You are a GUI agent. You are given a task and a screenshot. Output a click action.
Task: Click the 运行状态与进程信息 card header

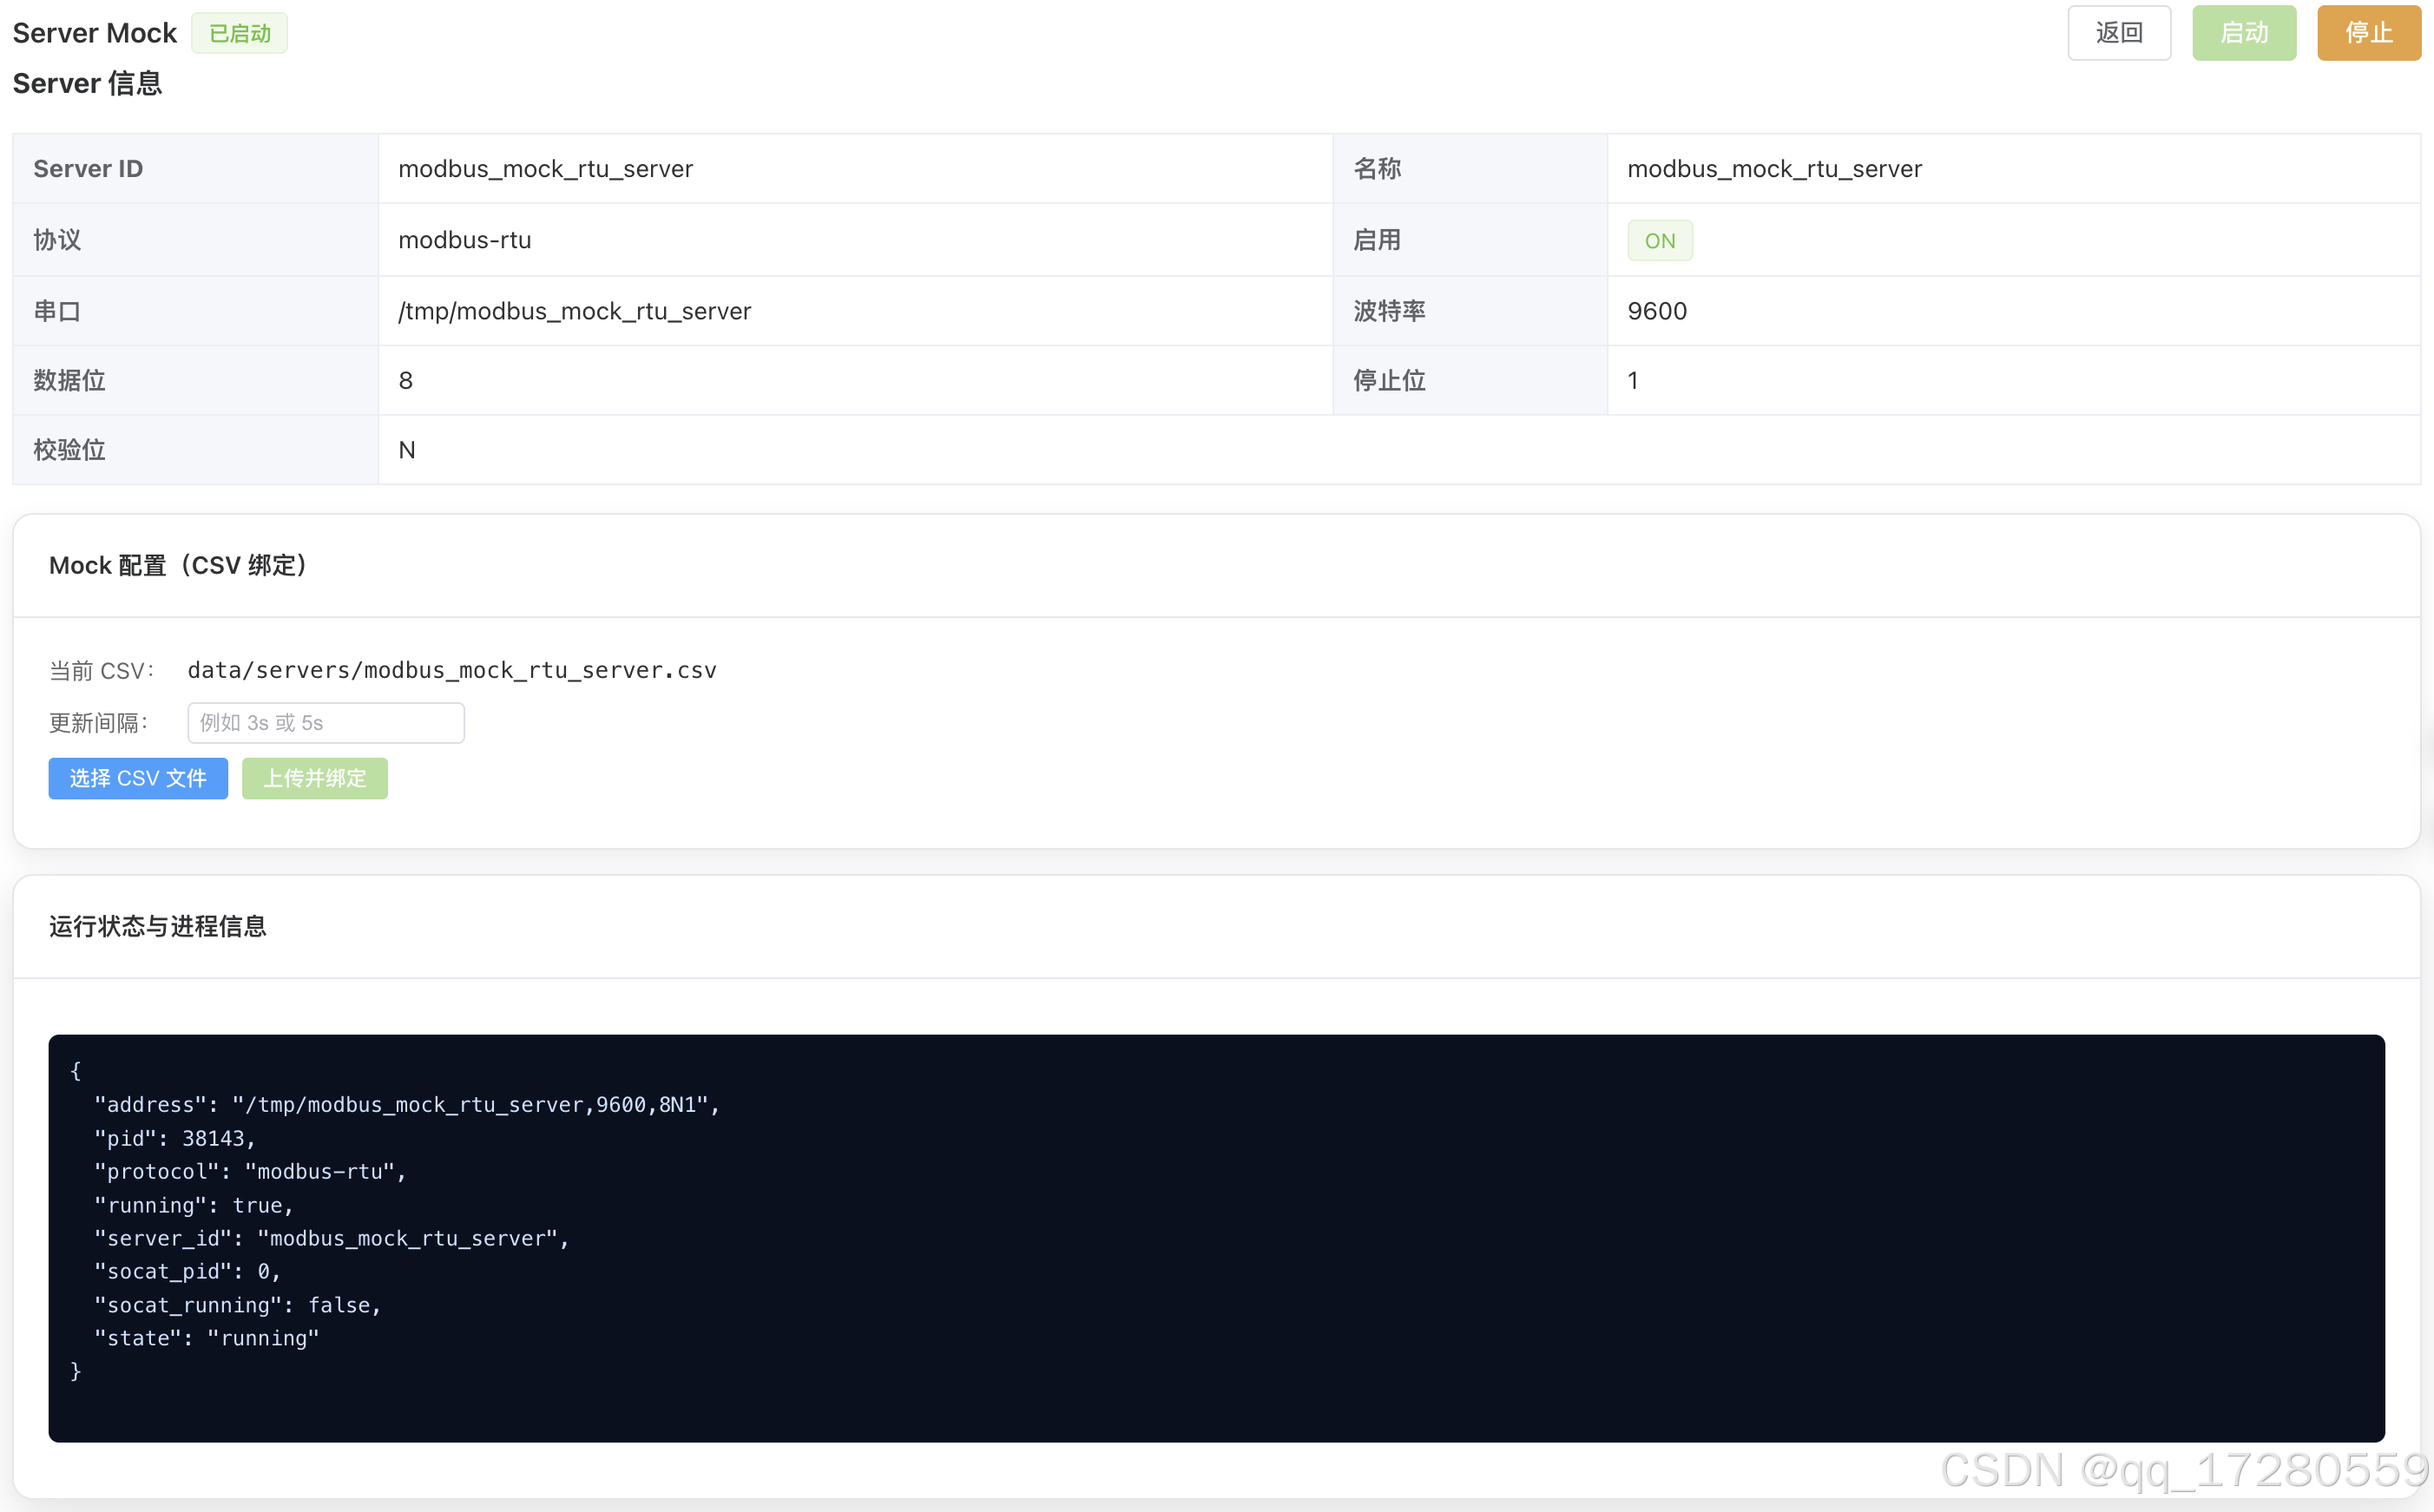158,926
